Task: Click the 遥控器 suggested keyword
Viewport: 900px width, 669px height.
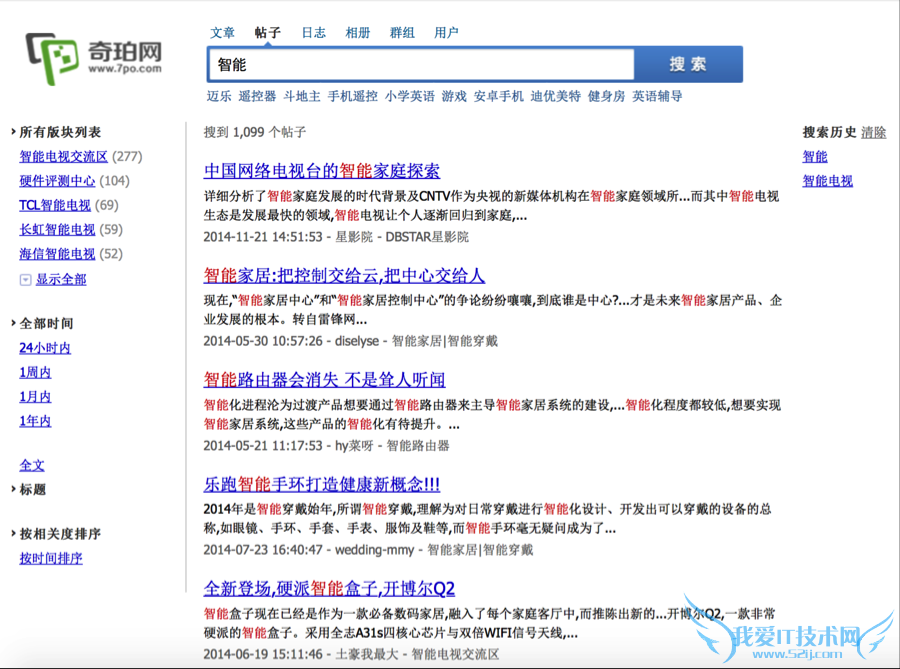Action: [257, 96]
